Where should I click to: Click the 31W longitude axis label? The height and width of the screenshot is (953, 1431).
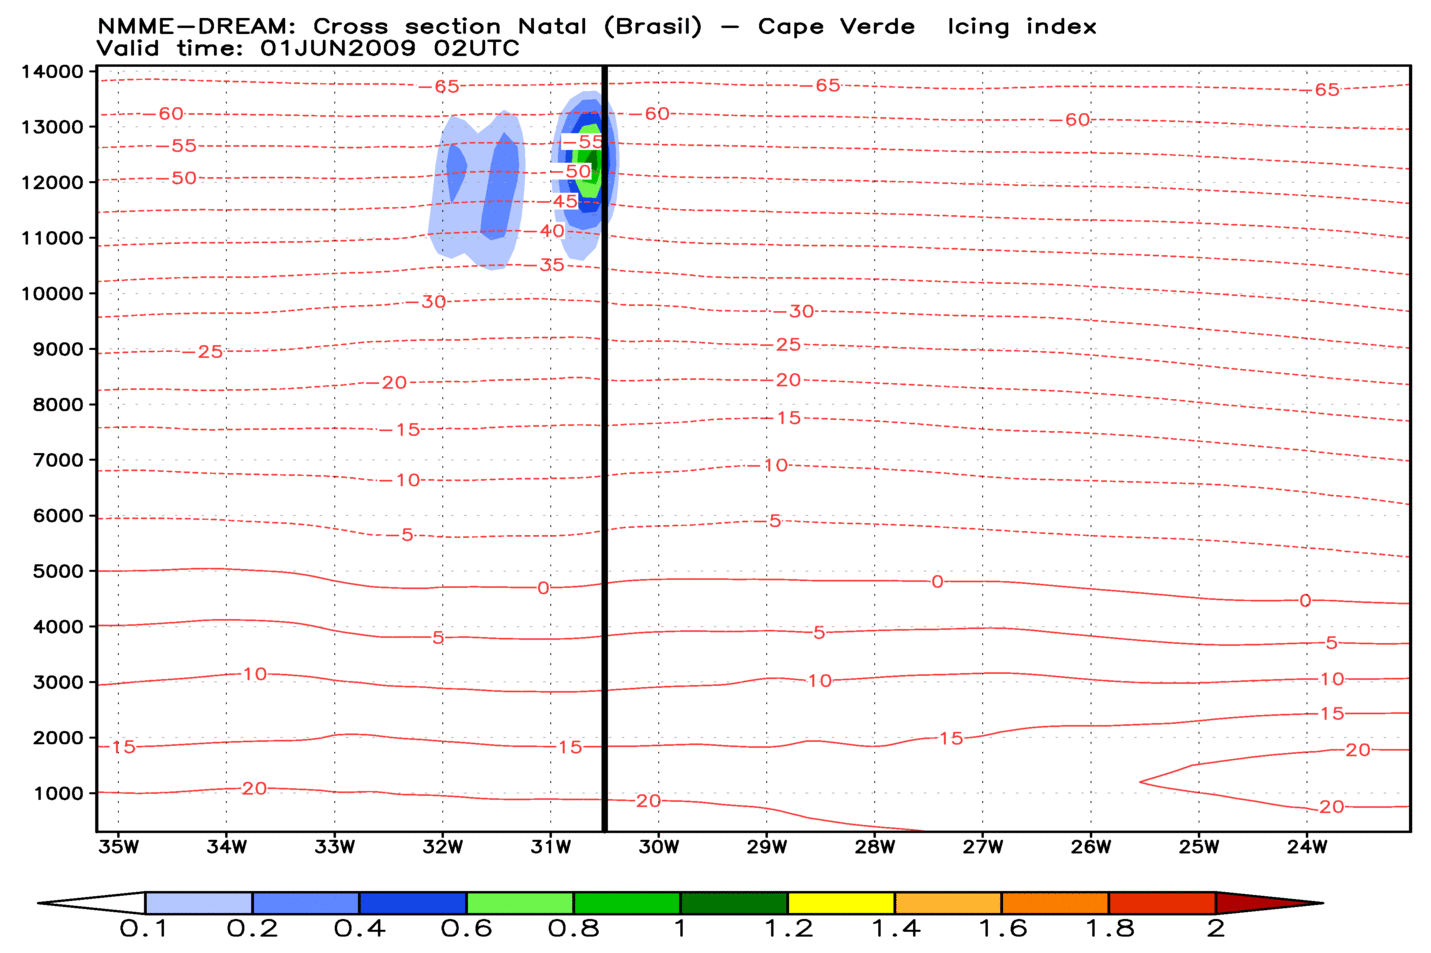(550, 847)
